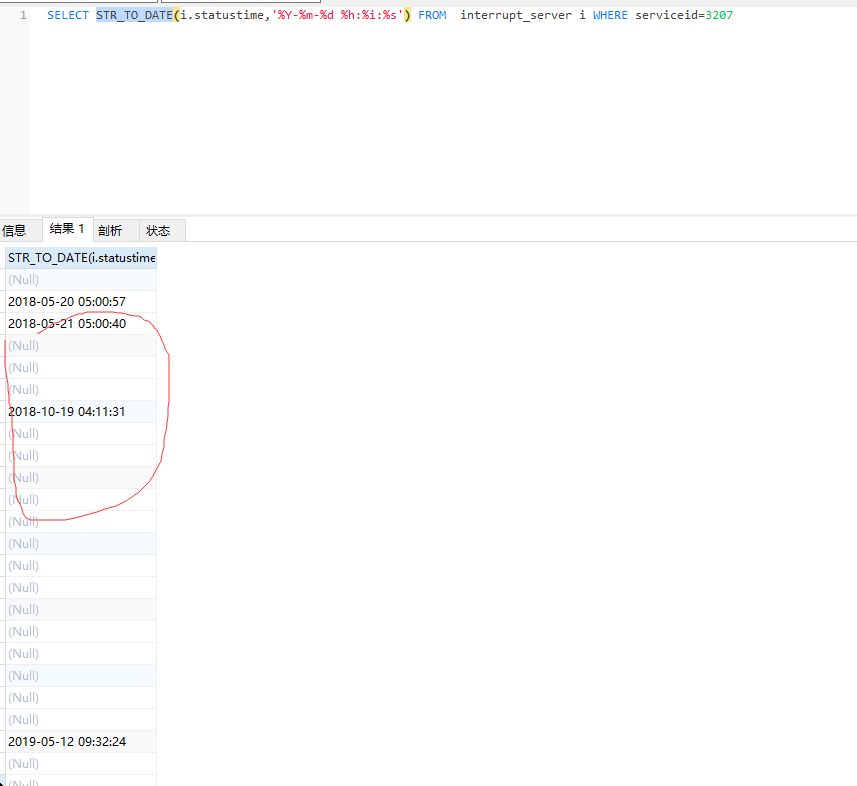Click the (Null) cell directly above 2019-05-12 row
Viewport: 857px width, 786px height.
(x=24, y=719)
